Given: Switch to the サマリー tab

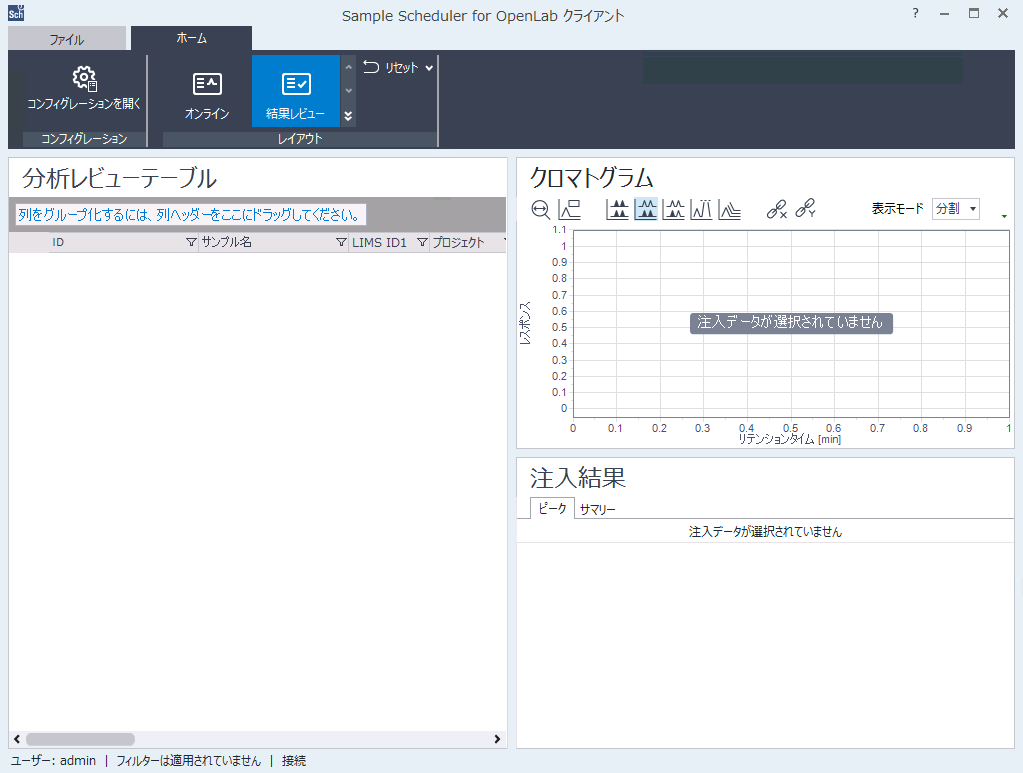Looking at the screenshot, I should coord(598,509).
